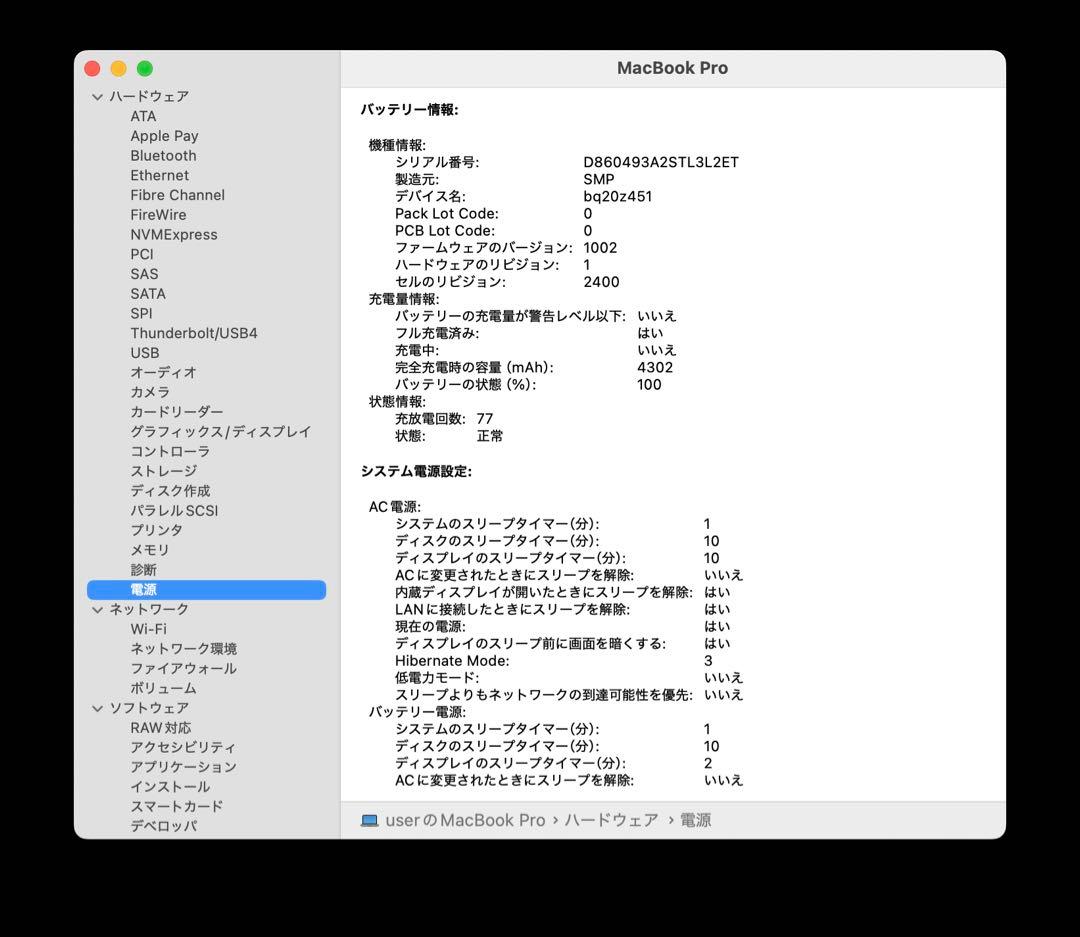Open the 診断 section
This screenshot has width=1080, height=937.
click(x=142, y=569)
